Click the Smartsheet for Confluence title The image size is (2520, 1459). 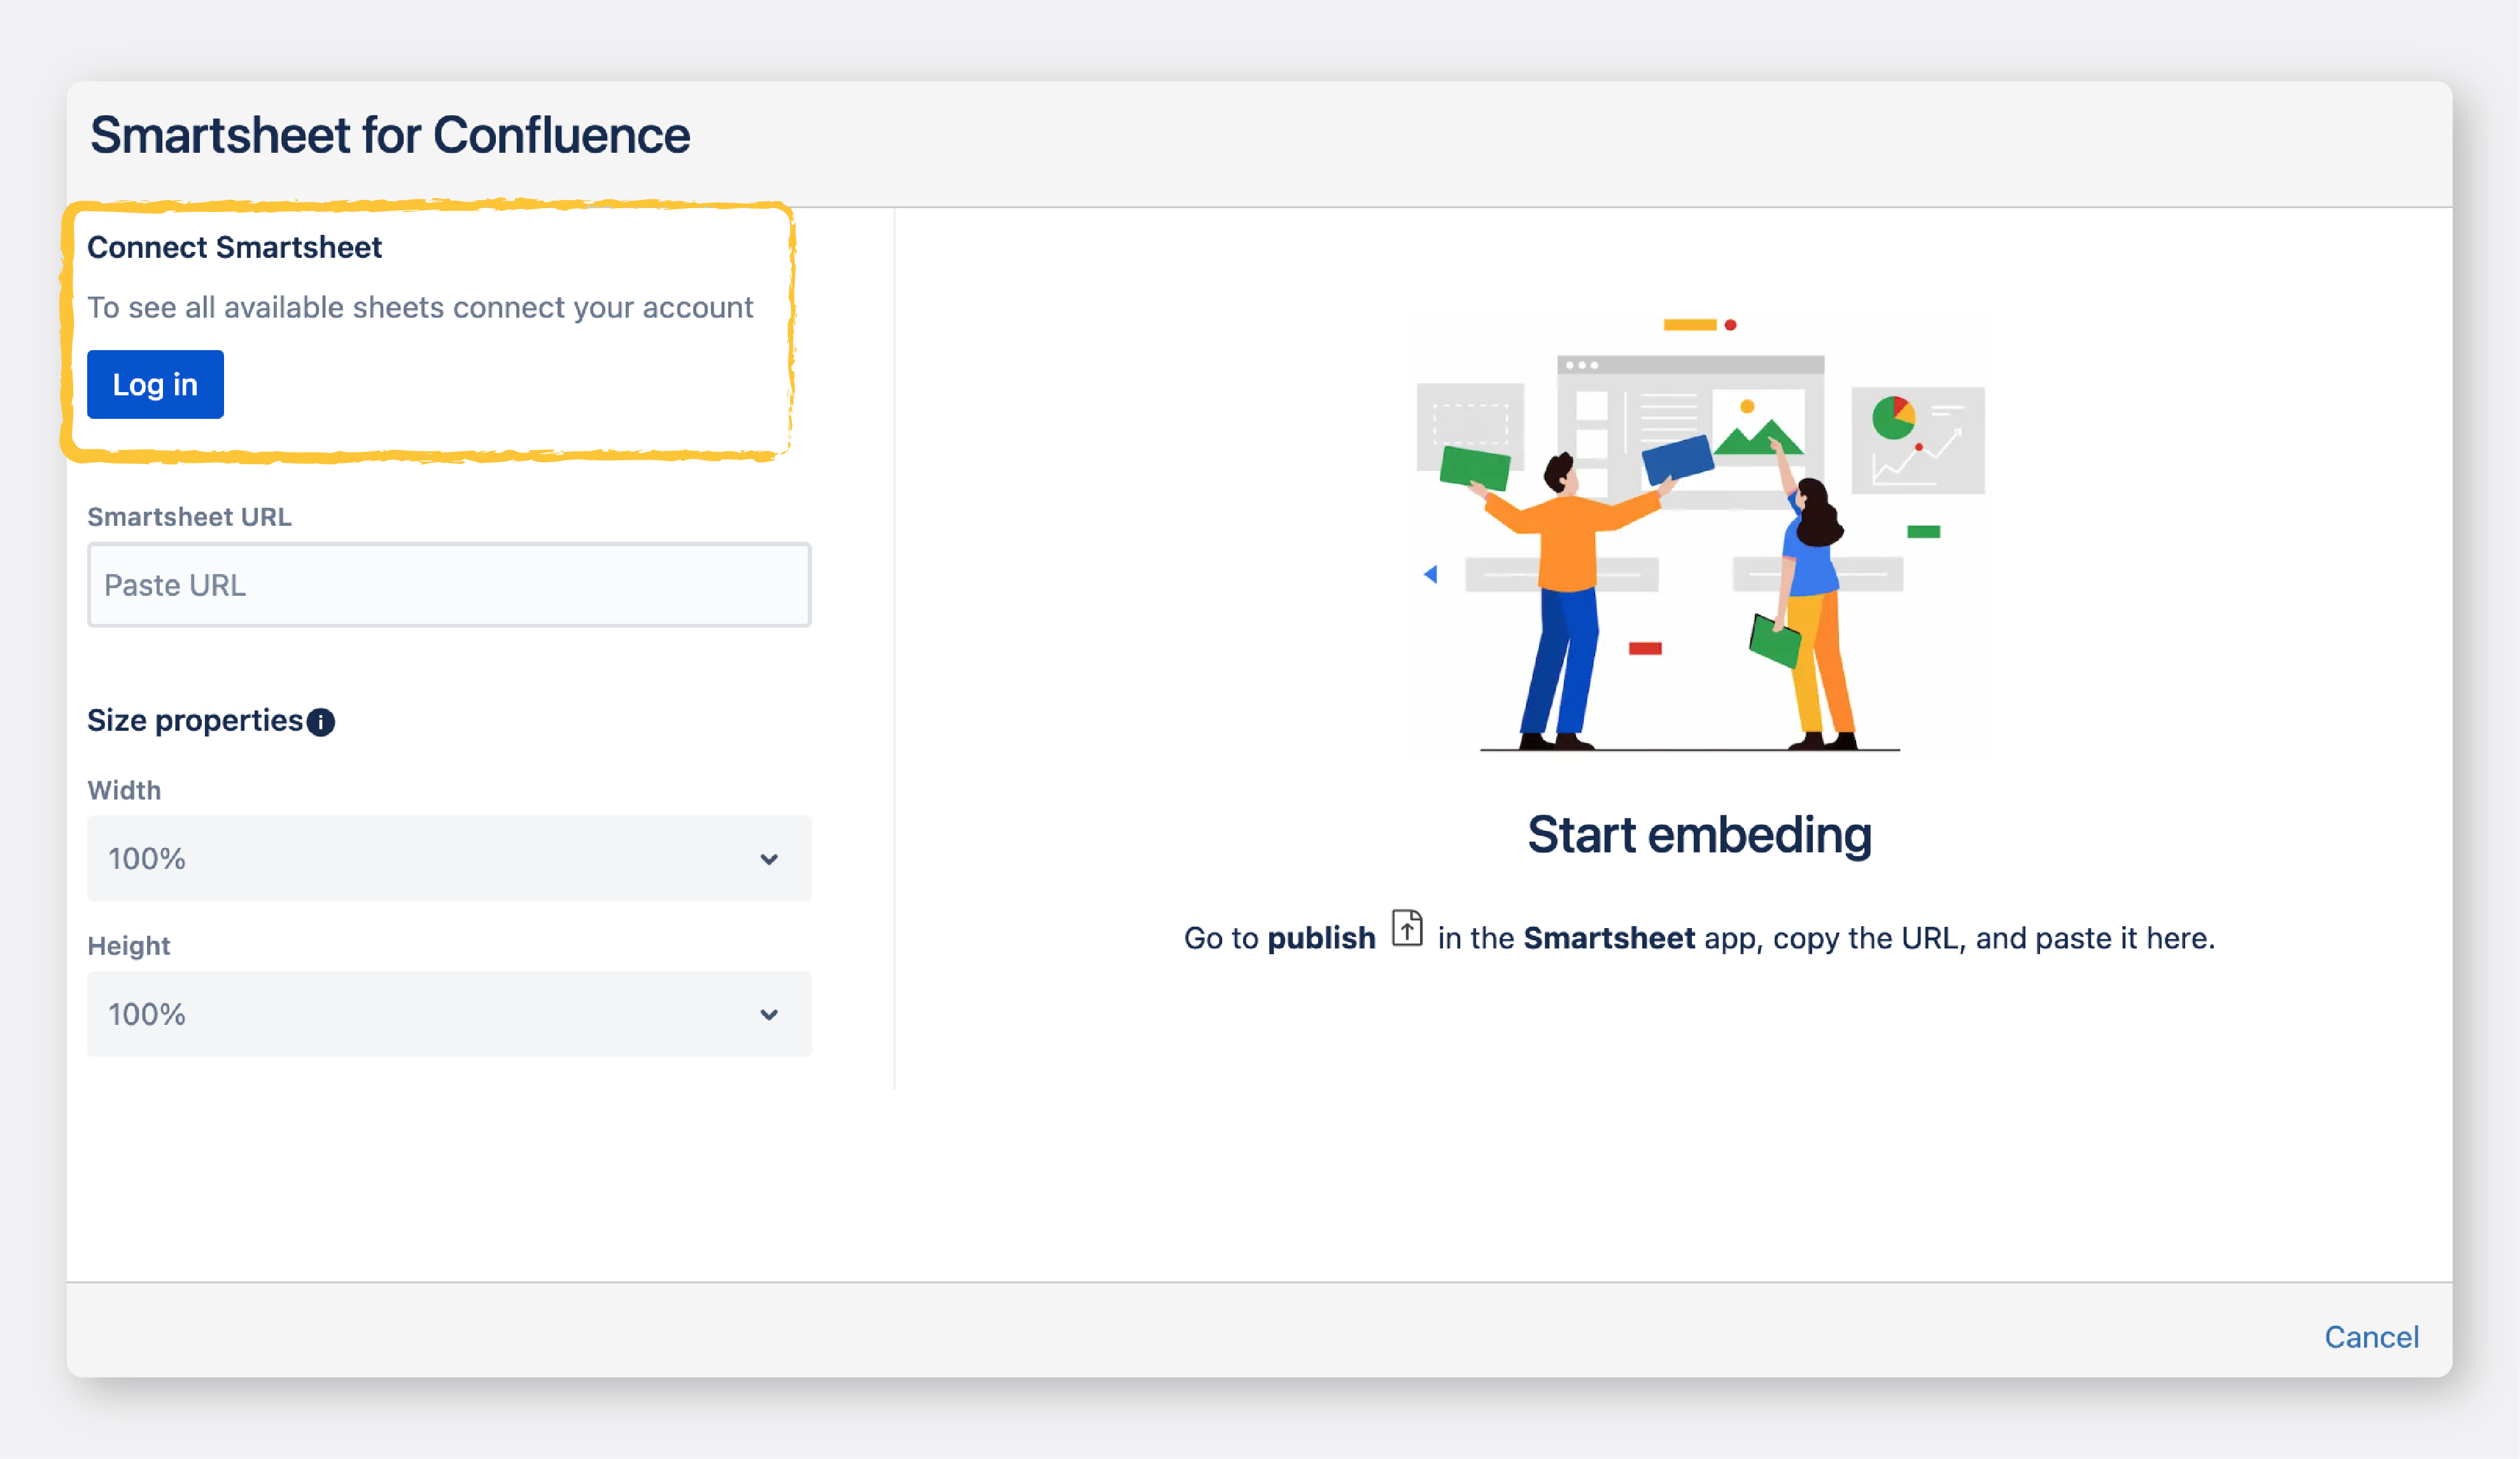[x=390, y=135]
